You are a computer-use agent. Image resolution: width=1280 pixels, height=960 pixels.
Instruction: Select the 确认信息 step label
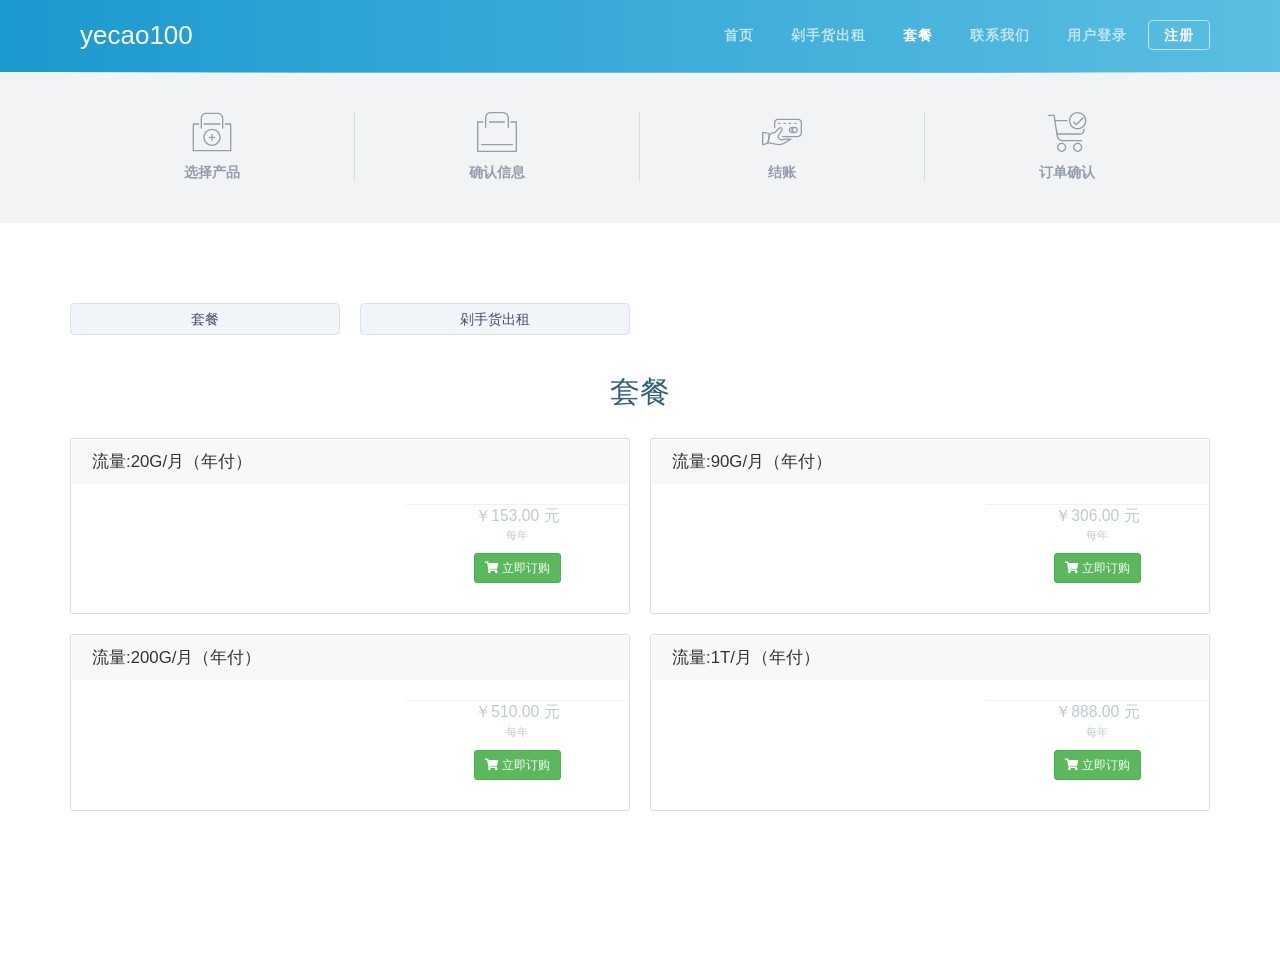(x=497, y=172)
